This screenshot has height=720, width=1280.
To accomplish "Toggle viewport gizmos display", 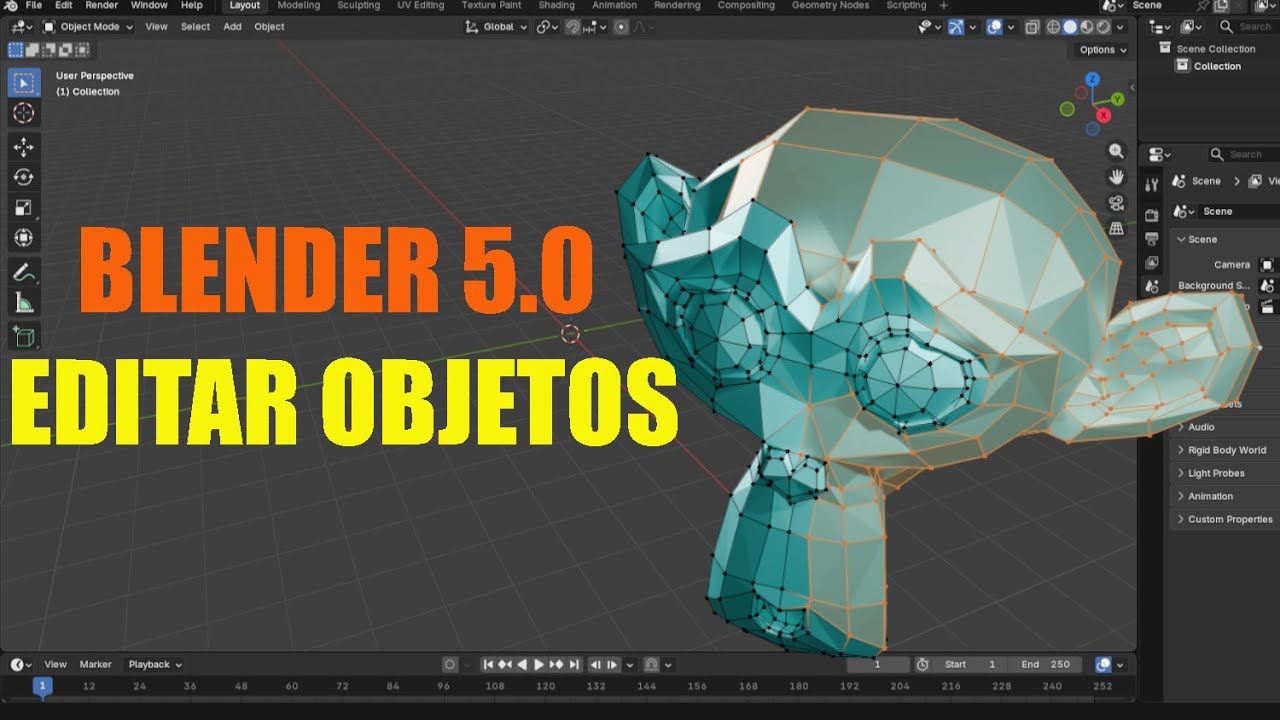I will click(956, 27).
